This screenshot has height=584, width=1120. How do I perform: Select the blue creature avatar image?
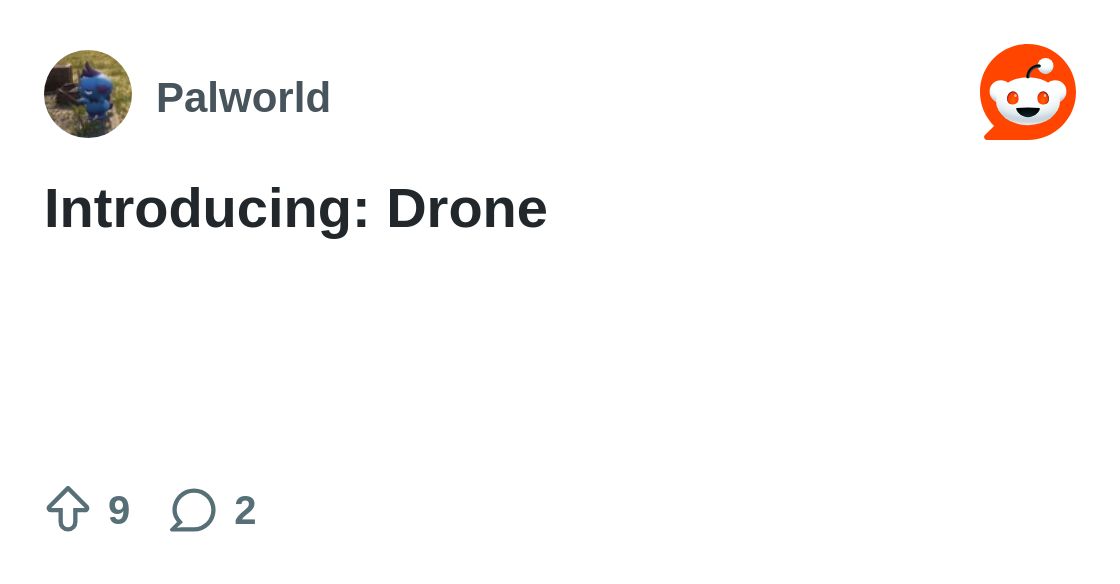point(88,94)
